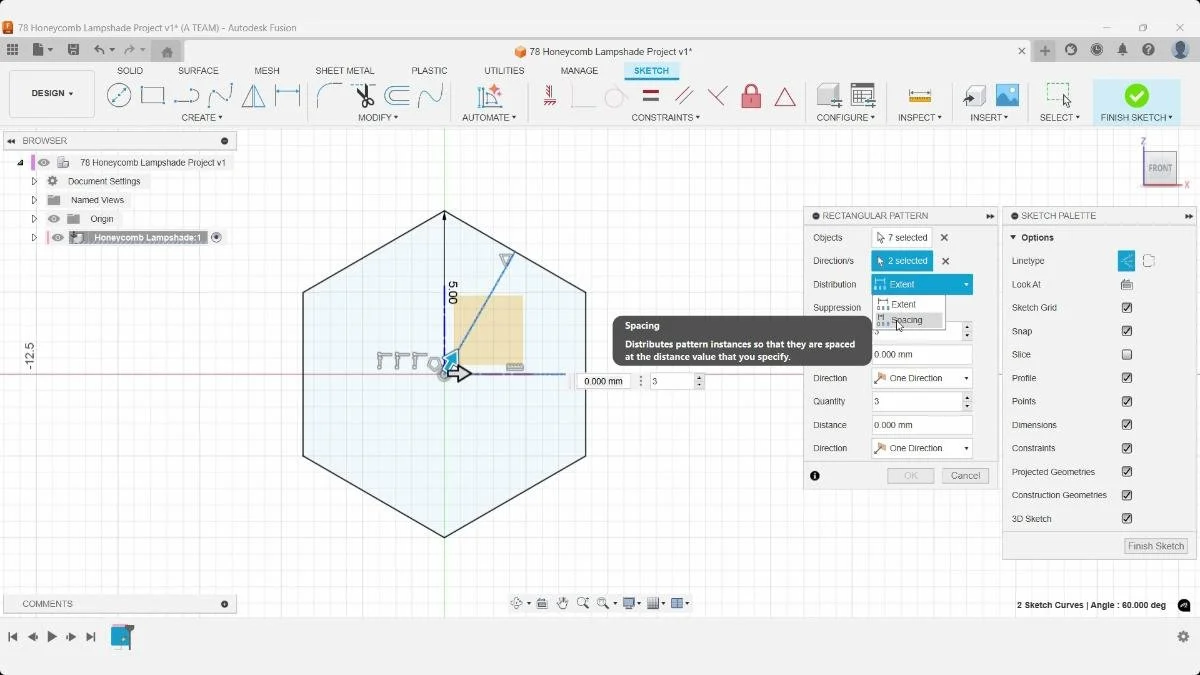The width and height of the screenshot is (1200, 675).
Task: Switch to the UTILITIES tab
Action: [504, 71]
